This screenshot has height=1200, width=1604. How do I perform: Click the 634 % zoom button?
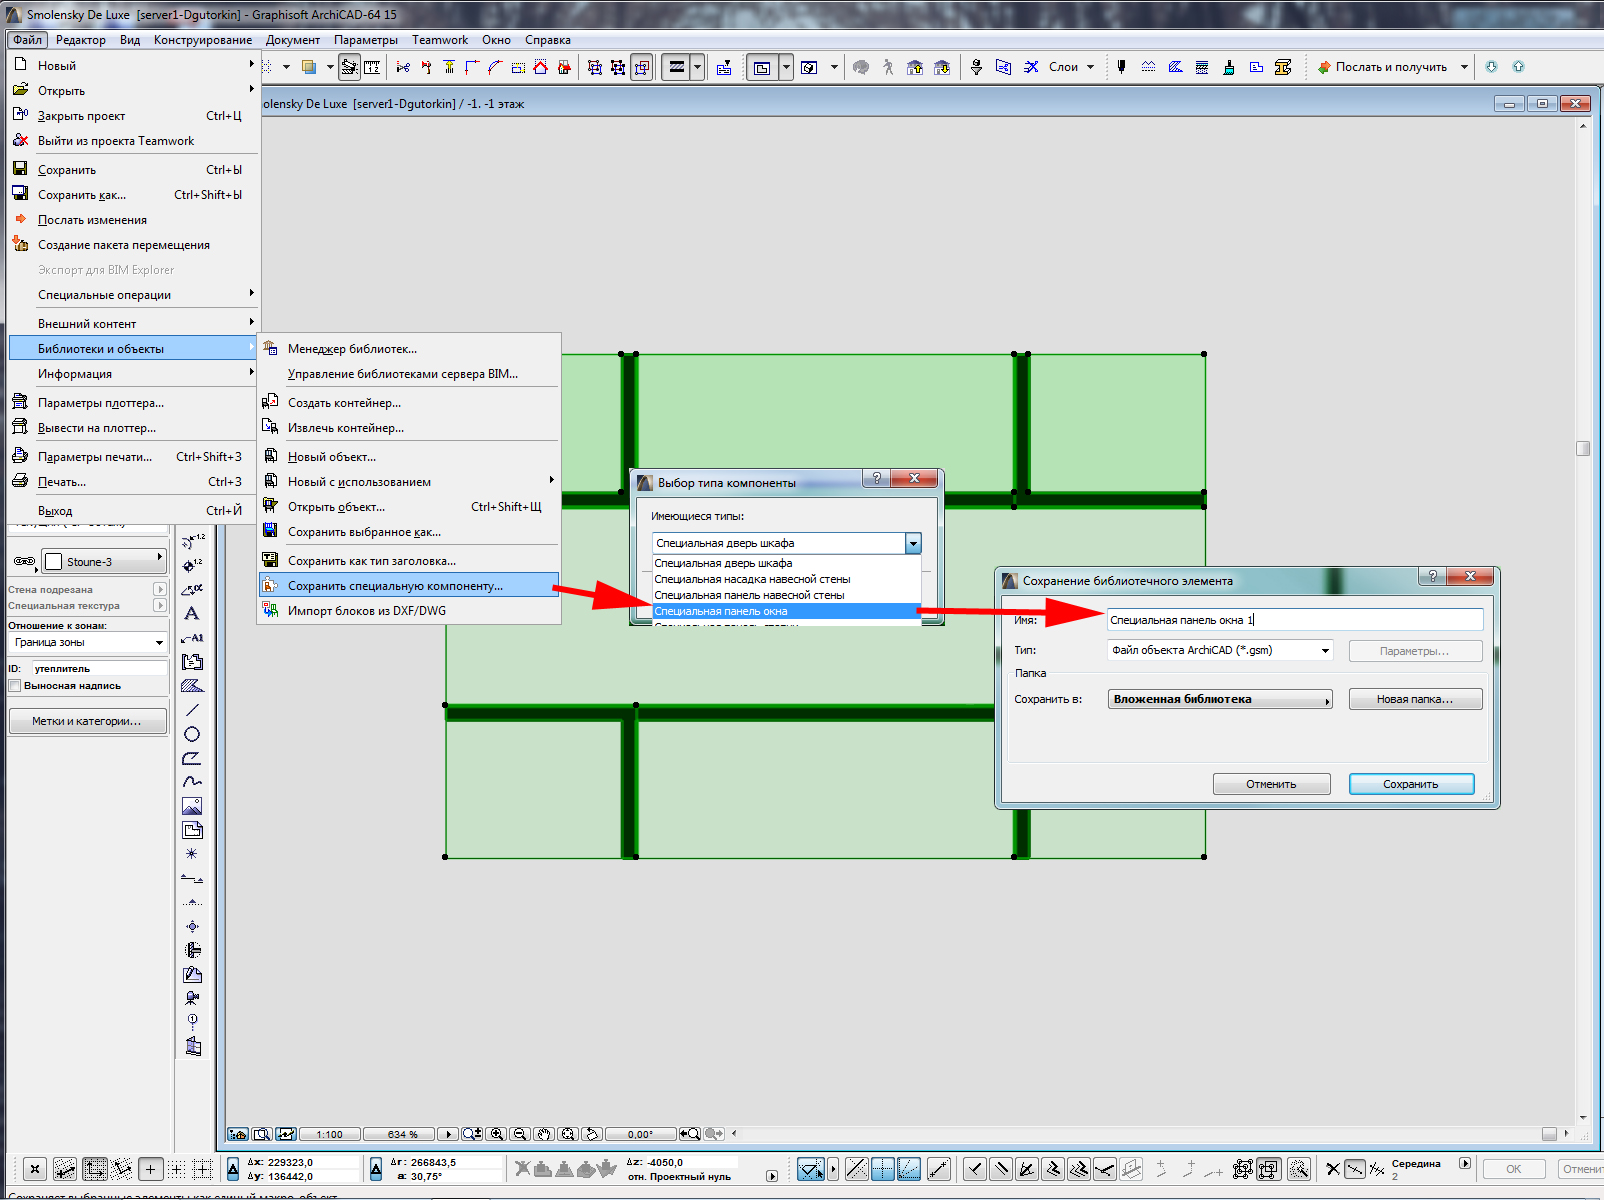pos(403,1134)
